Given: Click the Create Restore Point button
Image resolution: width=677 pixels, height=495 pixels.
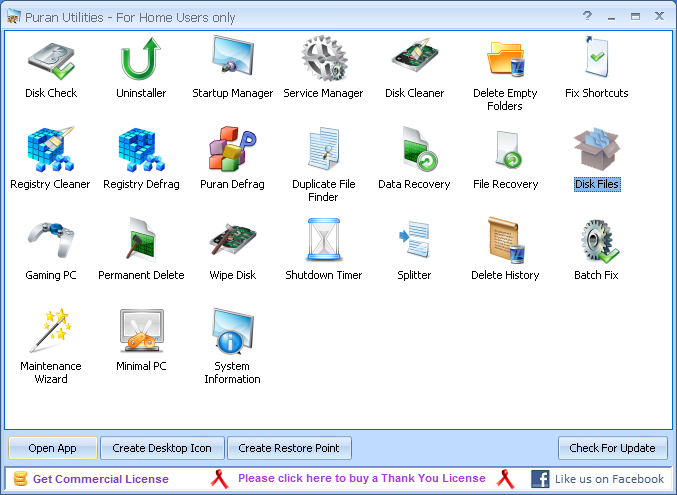Looking at the screenshot, I should 289,448.
